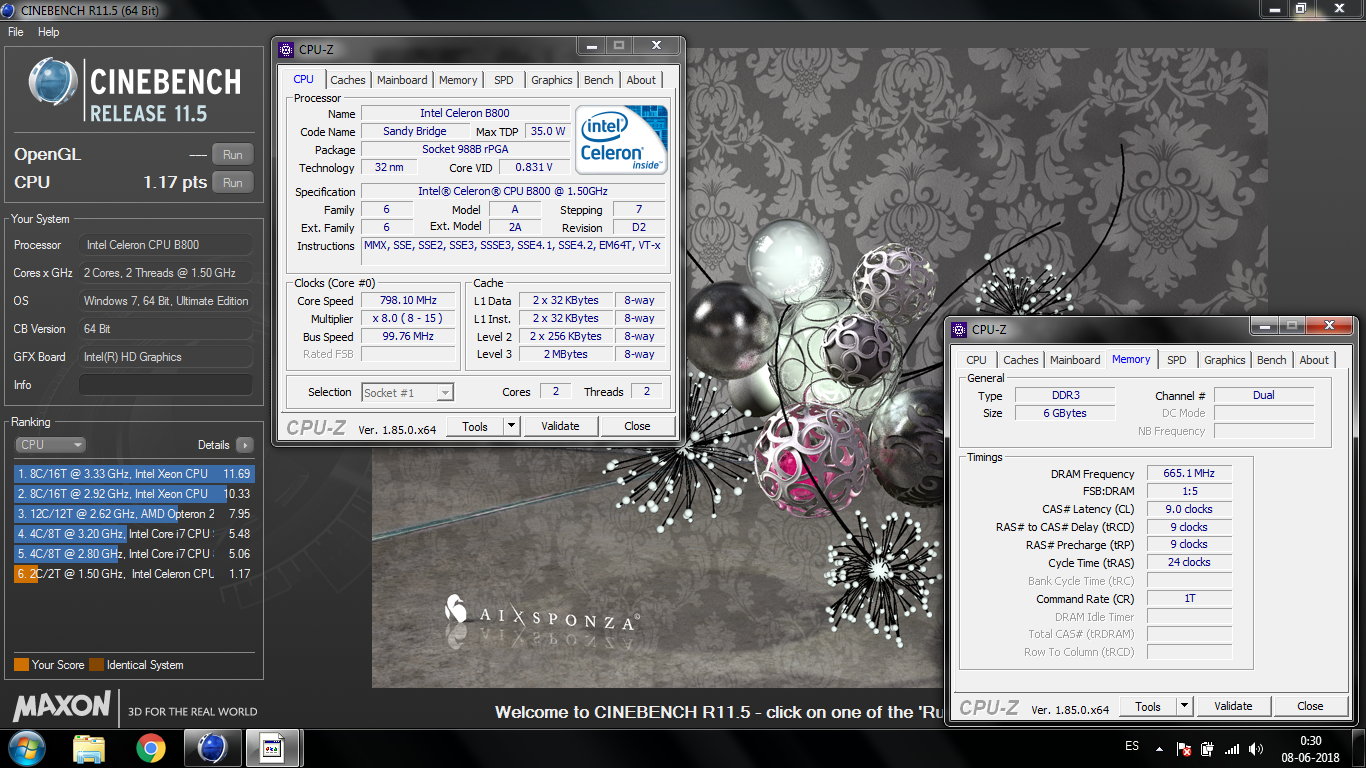The height and width of the screenshot is (768, 1366).
Task: Click the empty Info field in Cinebench
Action: coord(166,385)
